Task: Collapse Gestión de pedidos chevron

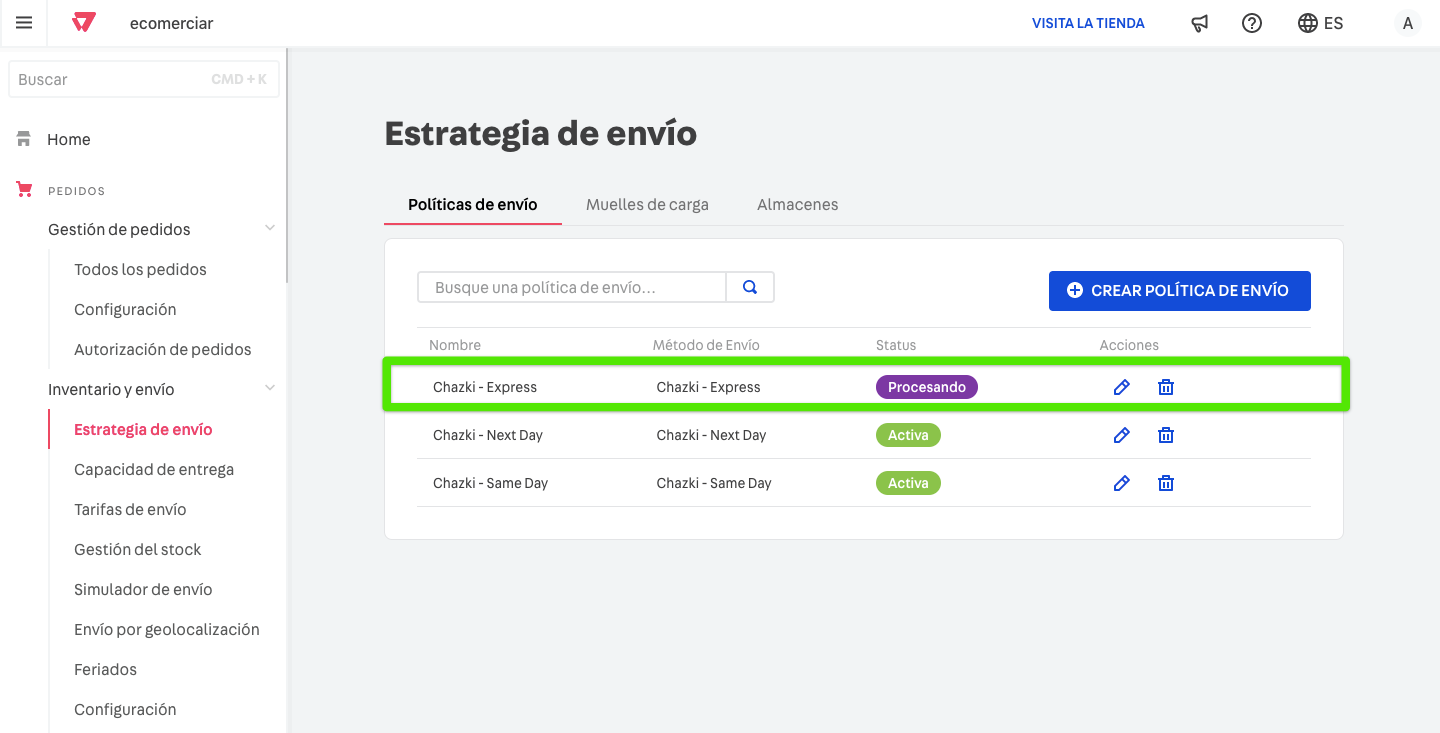Action: point(270,229)
